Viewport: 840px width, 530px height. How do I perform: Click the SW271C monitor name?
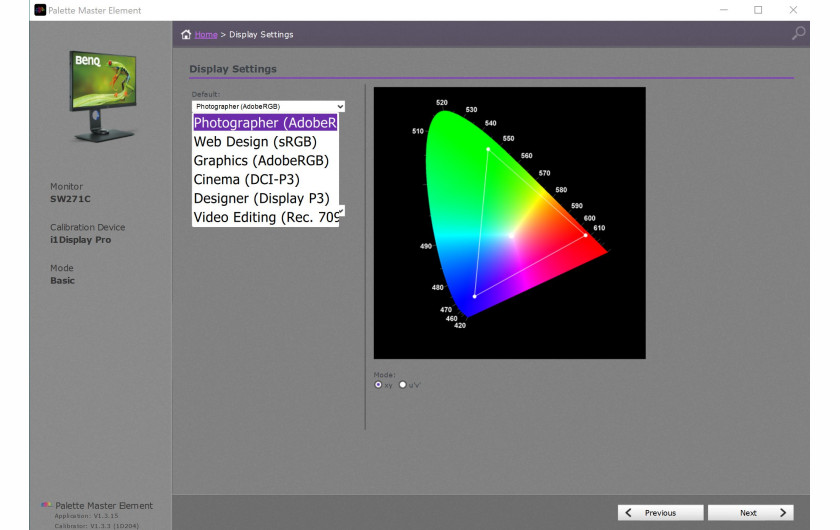pyautogui.click(x=70, y=199)
